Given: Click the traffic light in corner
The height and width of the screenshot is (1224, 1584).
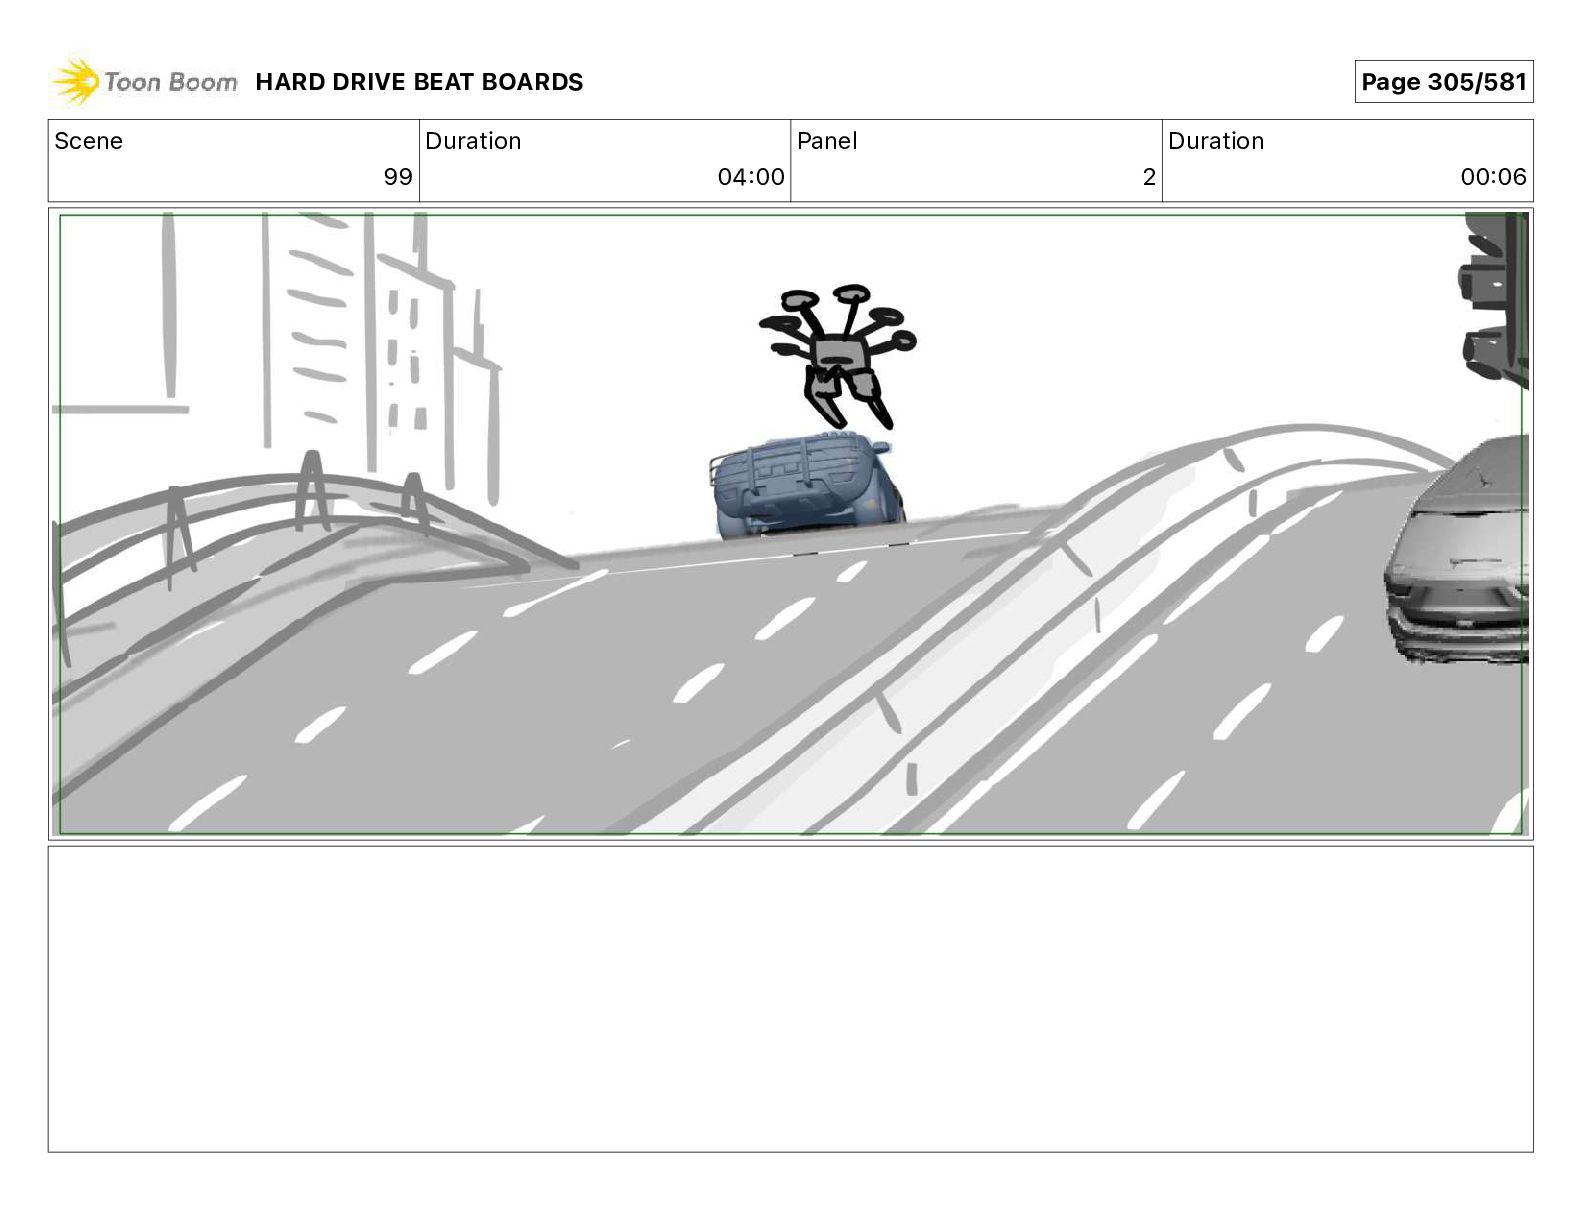Looking at the screenshot, I should (1494, 297).
